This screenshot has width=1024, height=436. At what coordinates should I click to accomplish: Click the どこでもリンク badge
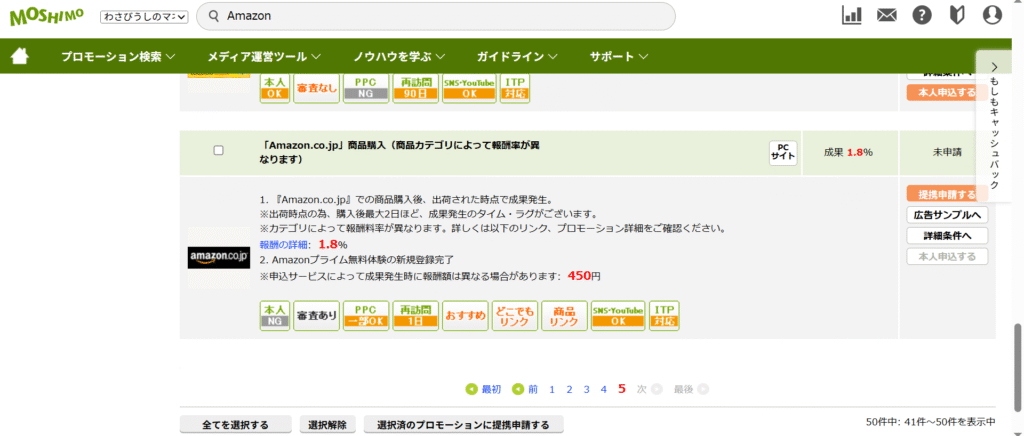[515, 316]
